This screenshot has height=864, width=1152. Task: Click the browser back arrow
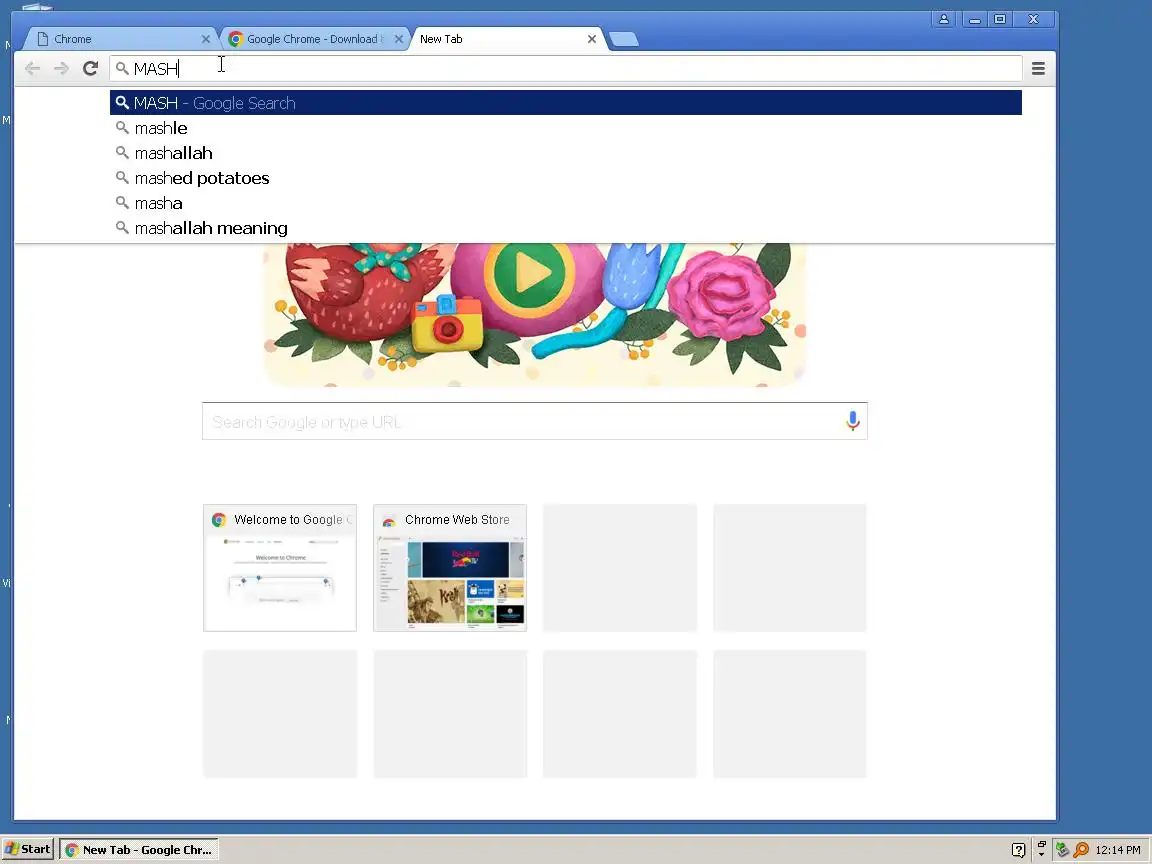coord(32,68)
